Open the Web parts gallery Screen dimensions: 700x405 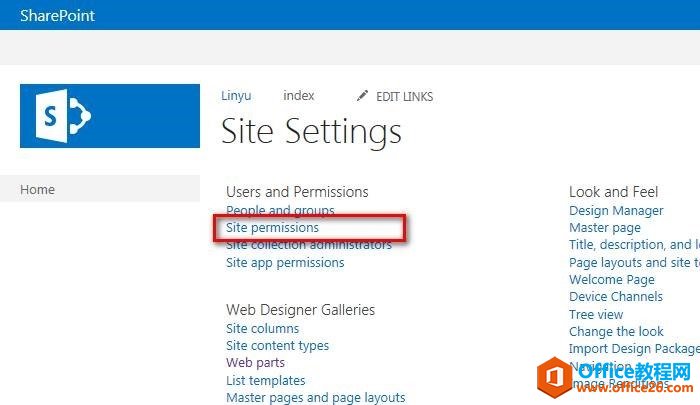click(255, 363)
